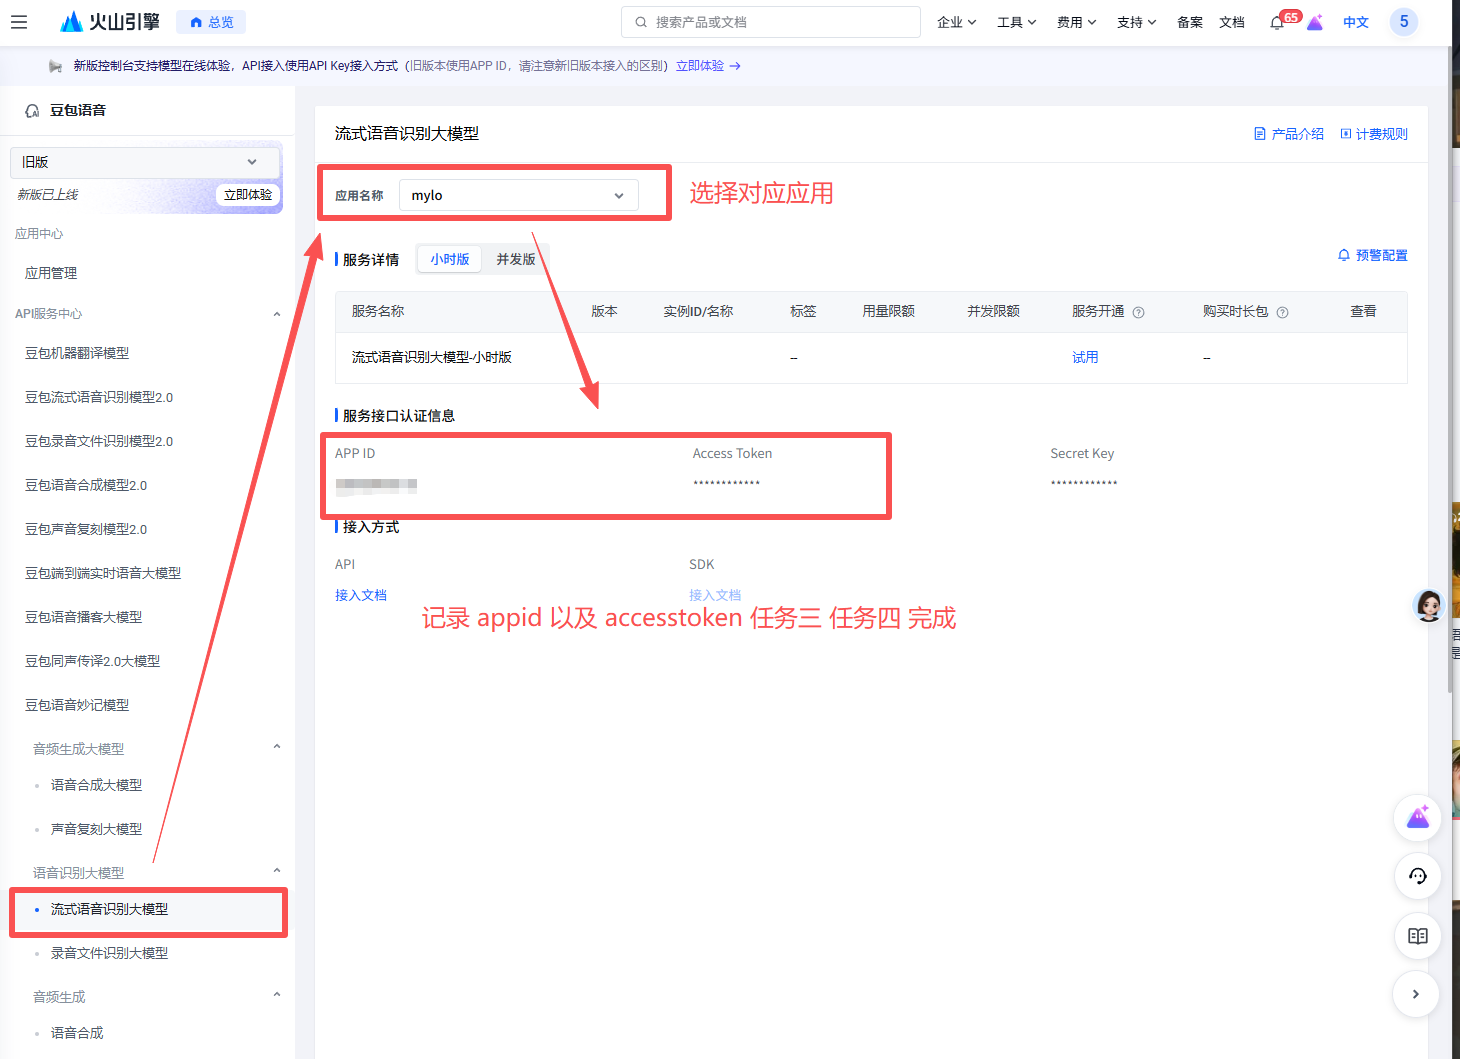
Task: Open the 产品介绍 link
Action: pyautogui.click(x=1289, y=134)
